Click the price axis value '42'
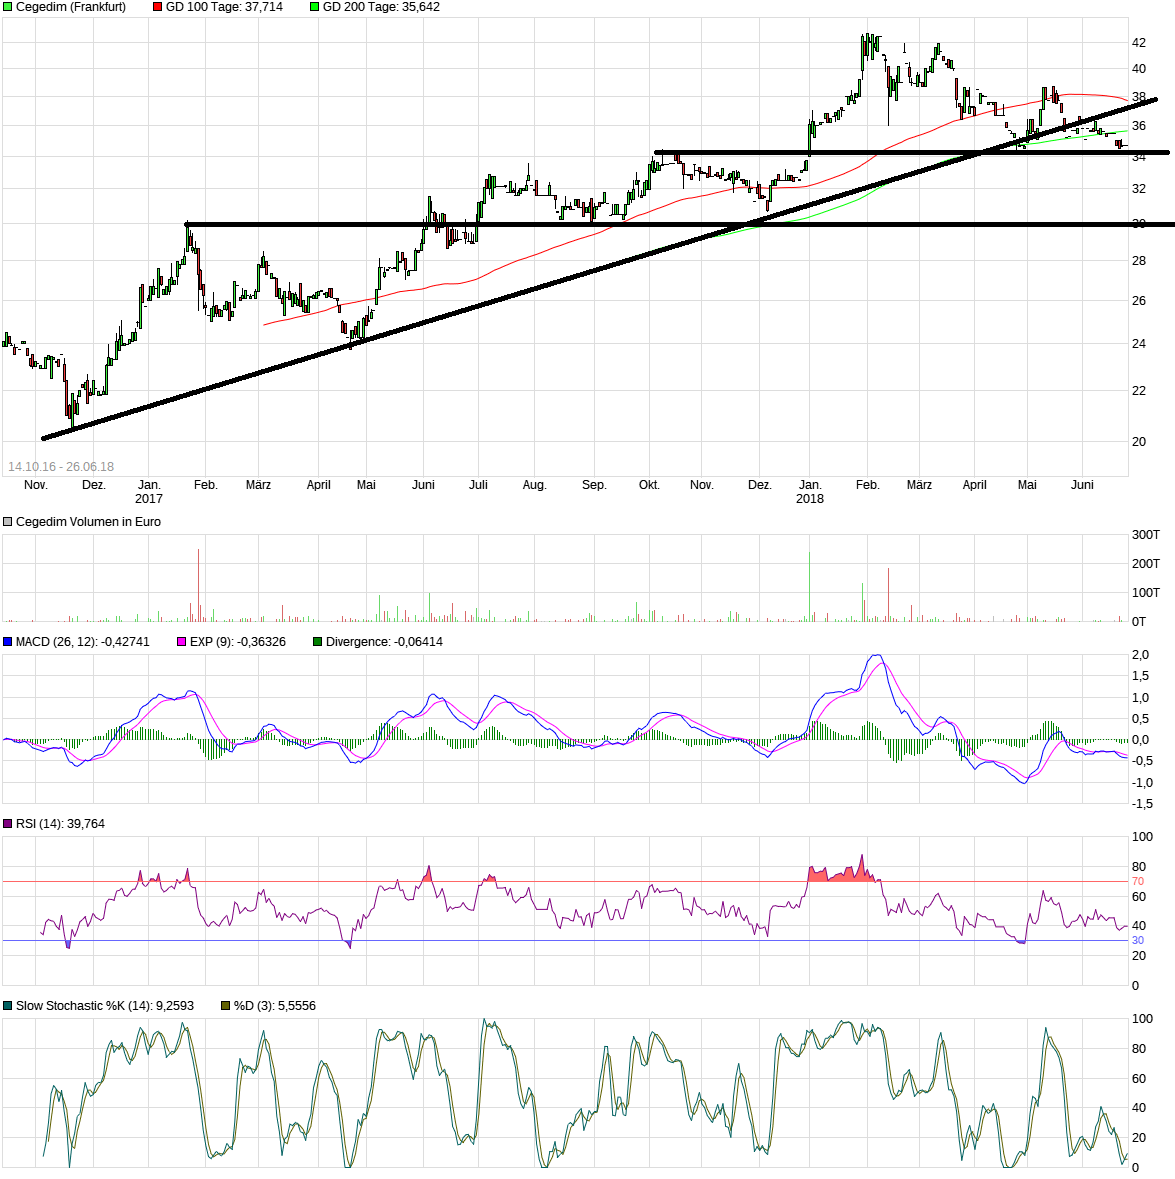This screenshot has width=1175, height=1179. 1139,43
